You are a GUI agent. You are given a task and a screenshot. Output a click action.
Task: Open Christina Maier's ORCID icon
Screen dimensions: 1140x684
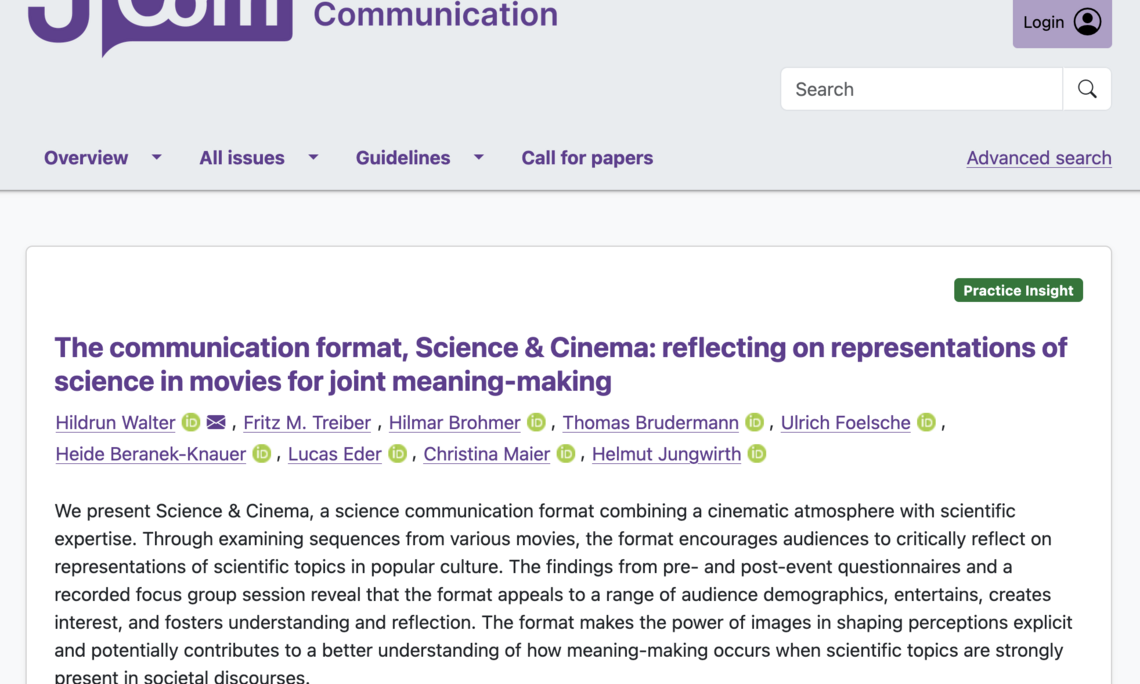pyautogui.click(x=566, y=454)
